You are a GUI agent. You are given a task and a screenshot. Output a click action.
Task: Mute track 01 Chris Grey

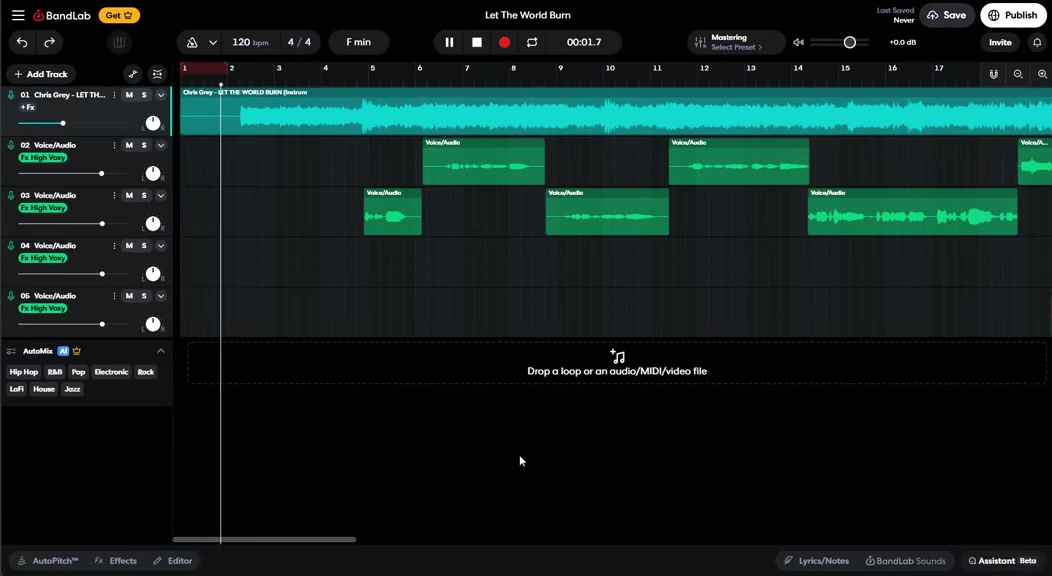pos(129,95)
